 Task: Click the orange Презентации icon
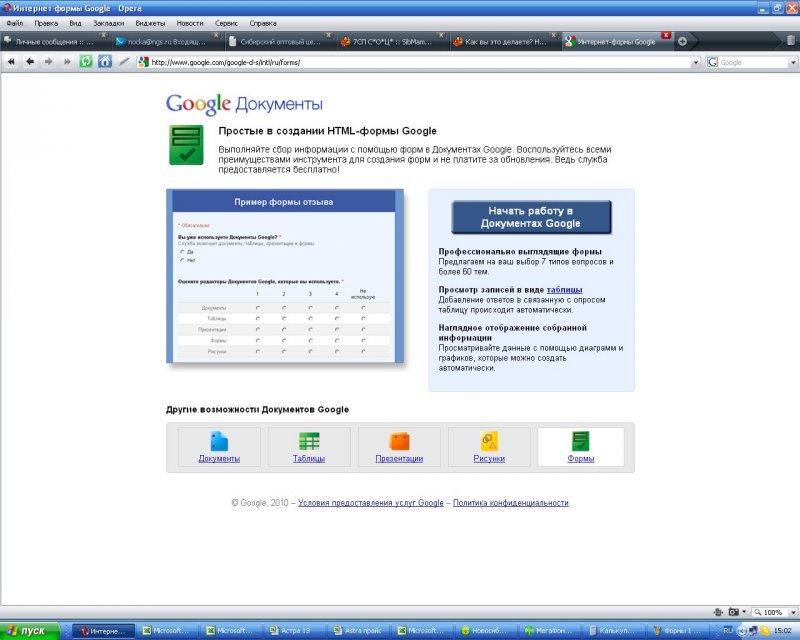click(x=399, y=441)
